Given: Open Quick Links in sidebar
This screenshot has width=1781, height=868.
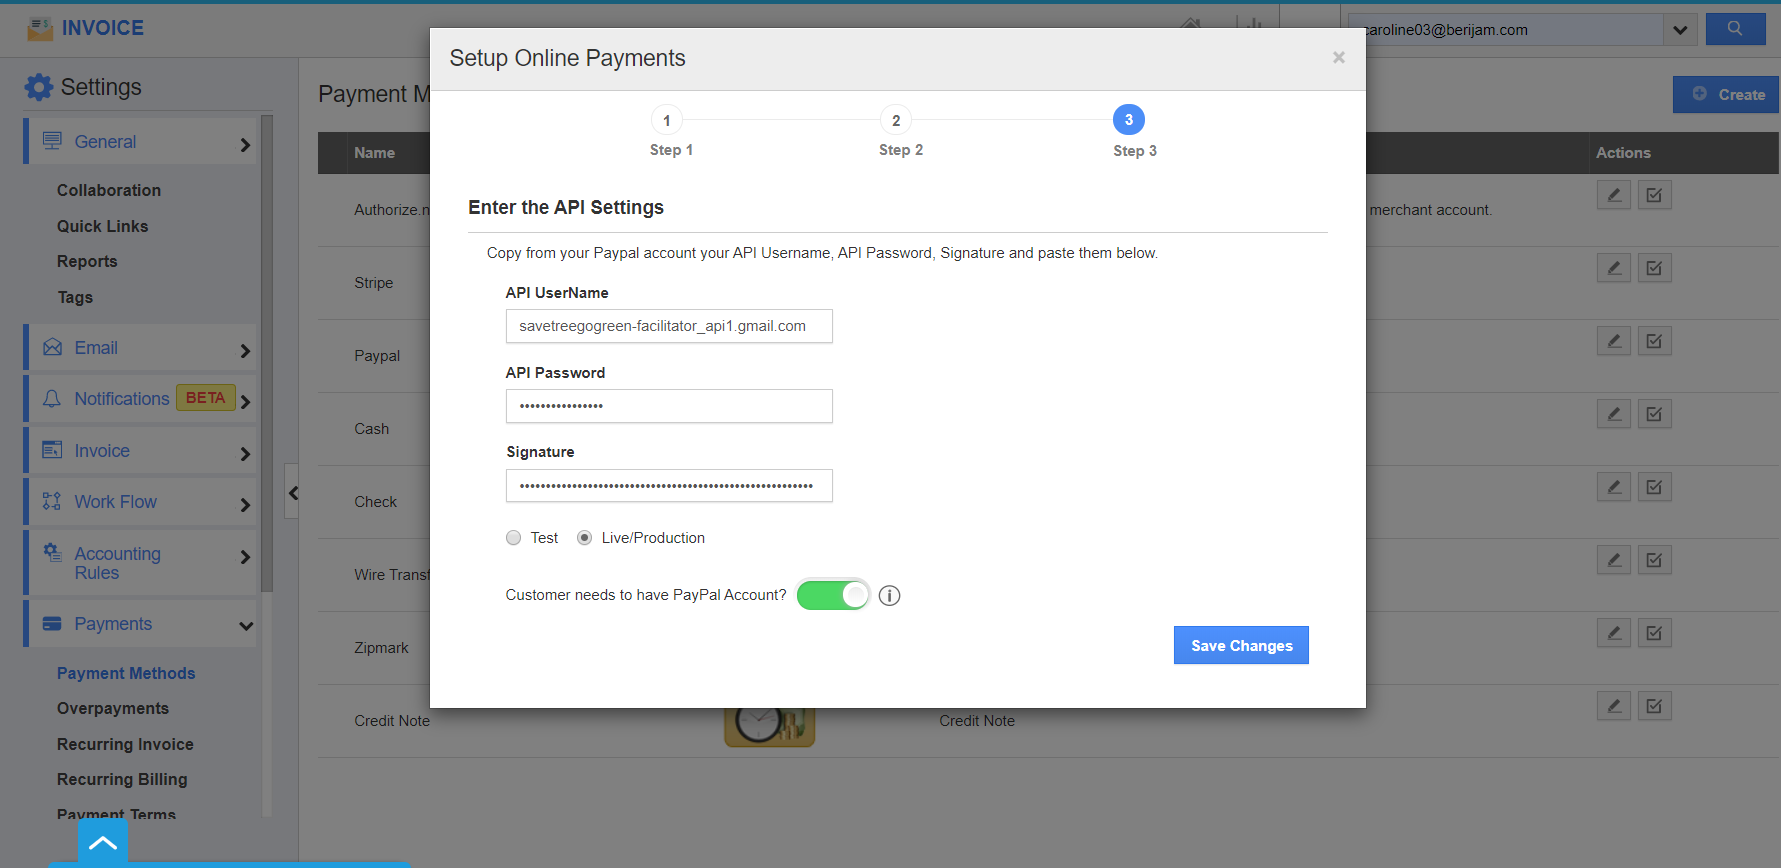Looking at the screenshot, I should pos(103,226).
